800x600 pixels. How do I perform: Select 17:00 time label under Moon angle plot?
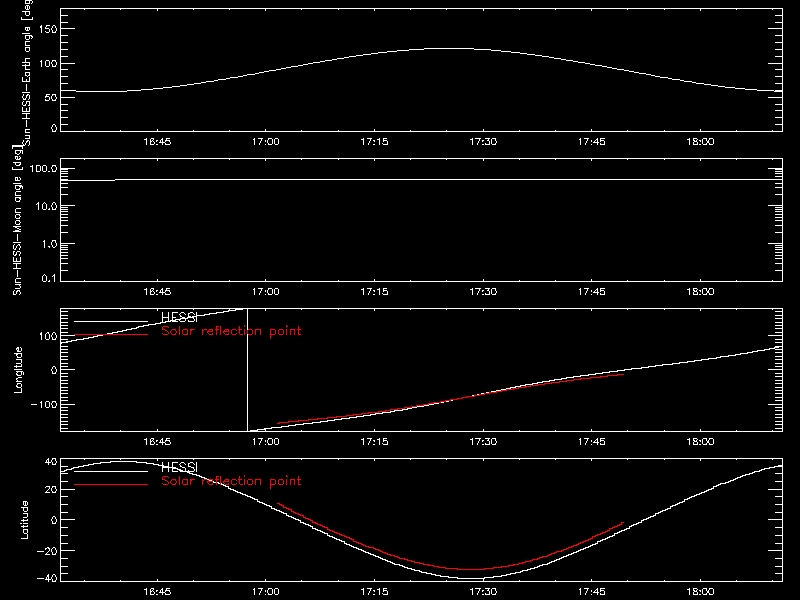[x=265, y=291]
